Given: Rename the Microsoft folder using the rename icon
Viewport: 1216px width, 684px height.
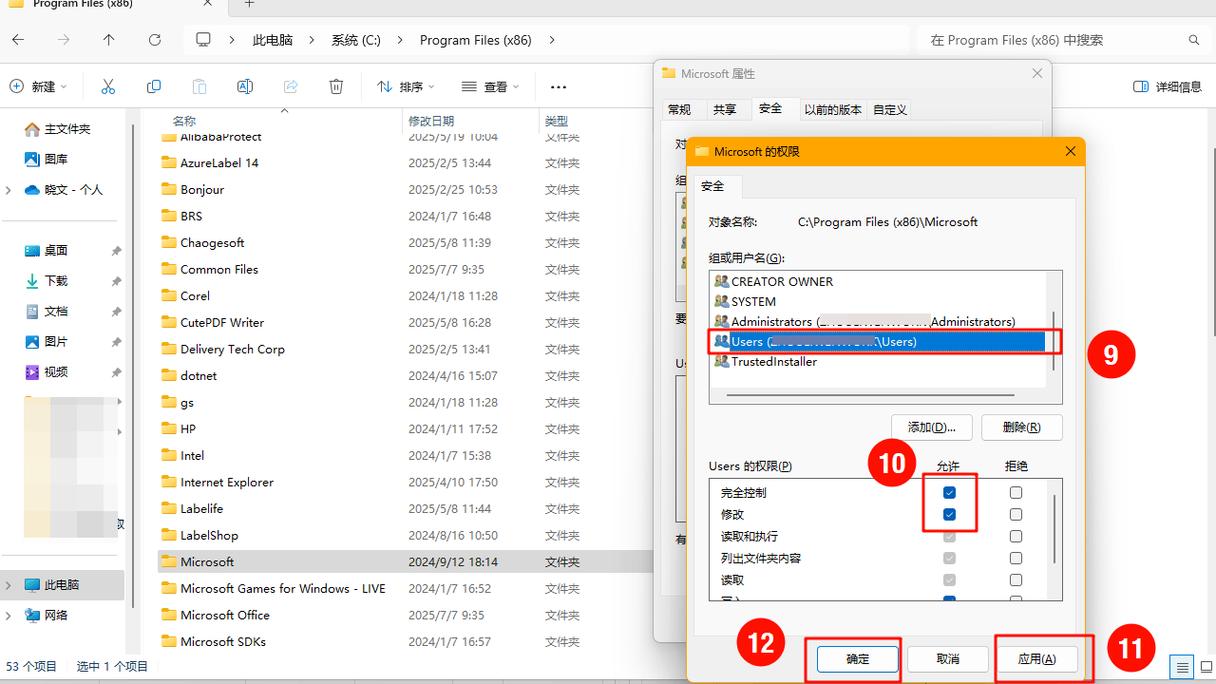Looking at the screenshot, I should pyautogui.click(x=245, y=86).
